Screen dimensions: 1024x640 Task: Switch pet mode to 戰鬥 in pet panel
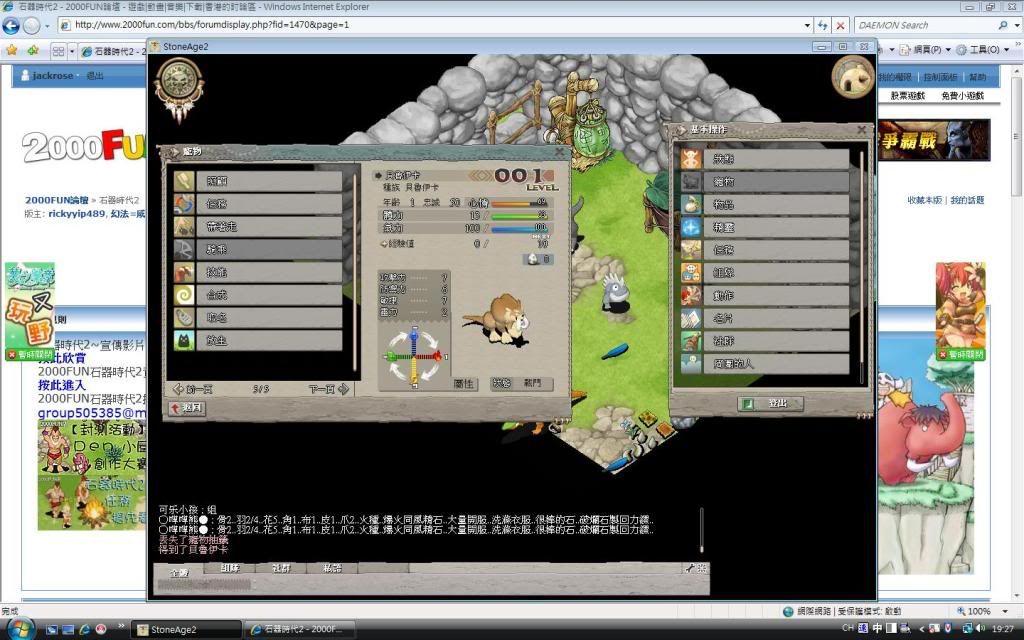531,383
